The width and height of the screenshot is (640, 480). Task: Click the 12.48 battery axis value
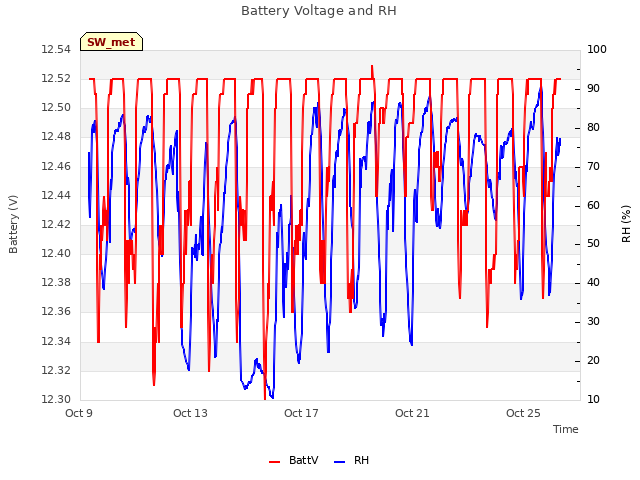tap(56, 137)
